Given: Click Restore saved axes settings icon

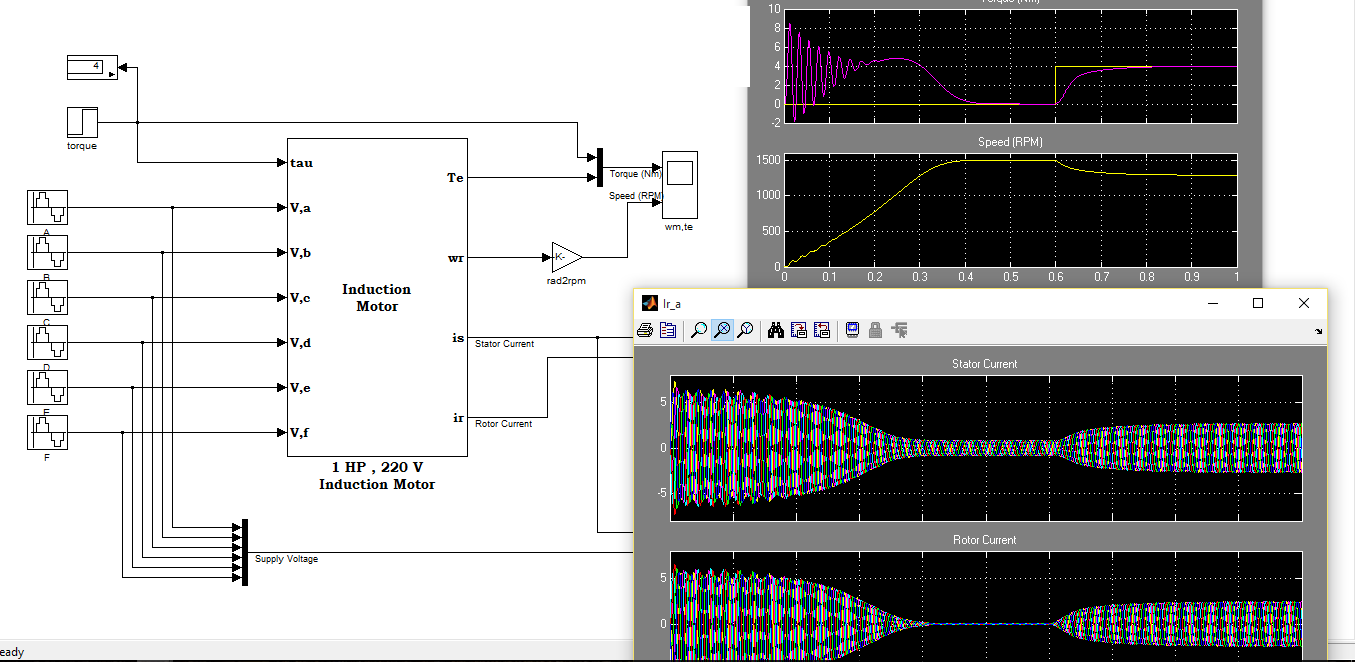Looking at the screenshot, I should pyautogui.click(x=822, y=330).
